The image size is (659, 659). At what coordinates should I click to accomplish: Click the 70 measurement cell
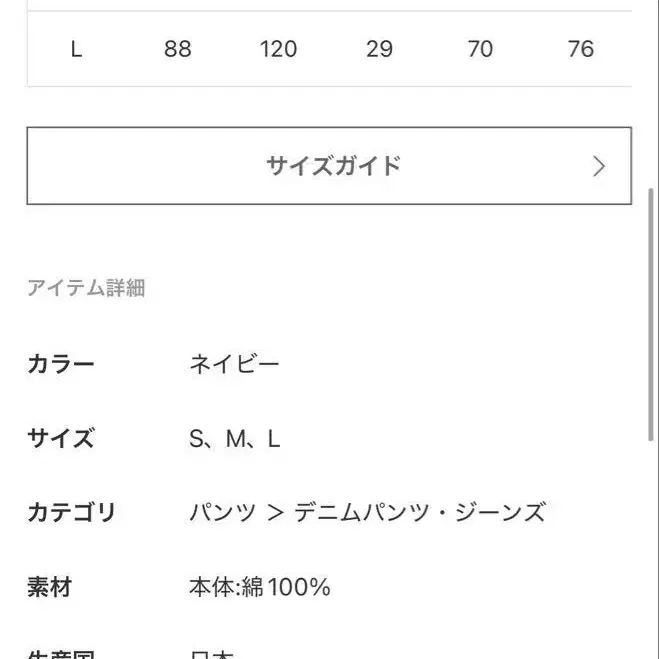pos(480,49)
